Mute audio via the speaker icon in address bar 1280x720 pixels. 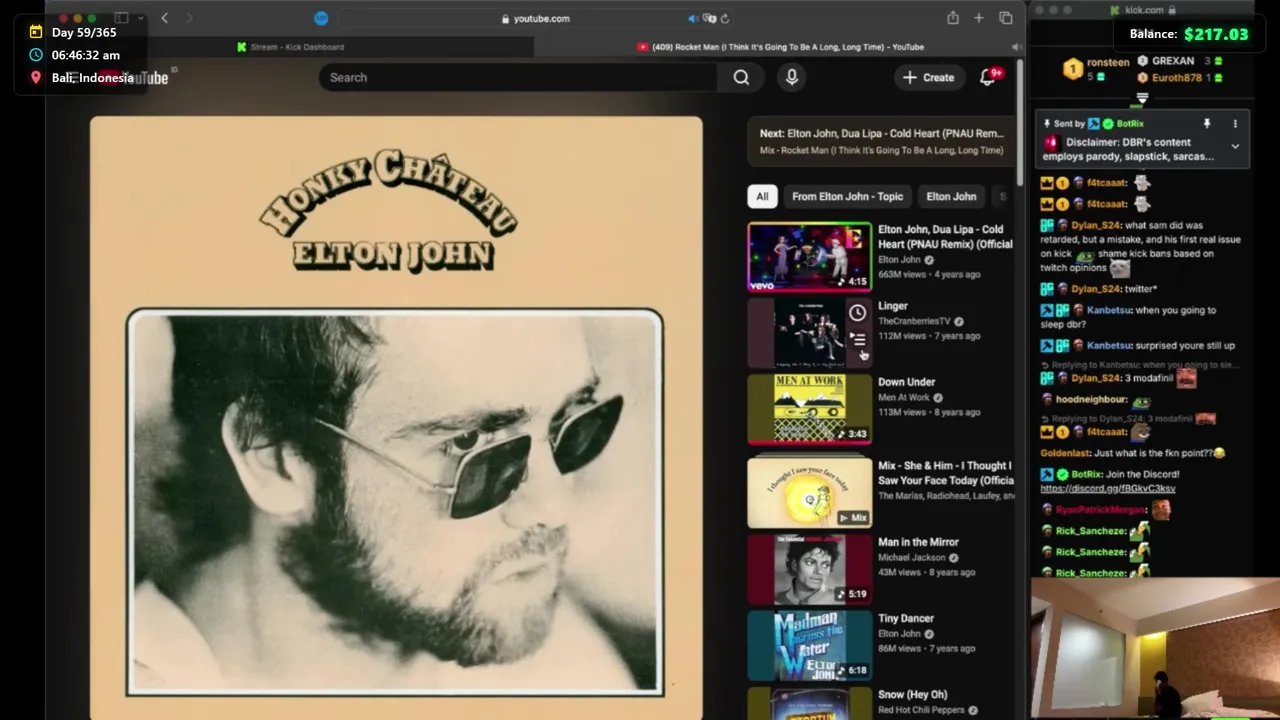coord(693,18)
